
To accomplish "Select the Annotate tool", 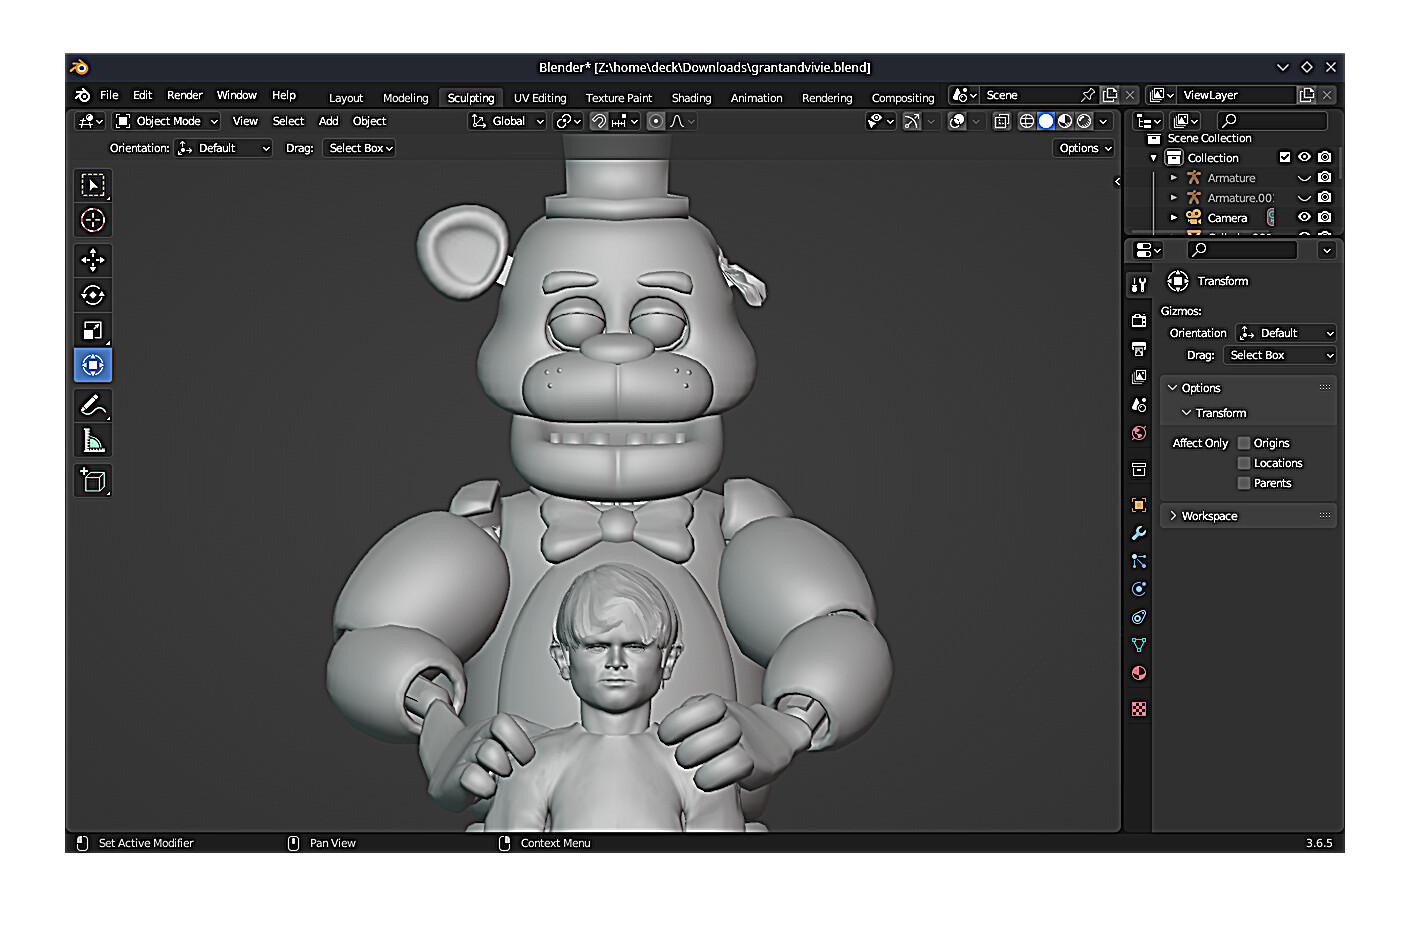I will coord(93,405).
